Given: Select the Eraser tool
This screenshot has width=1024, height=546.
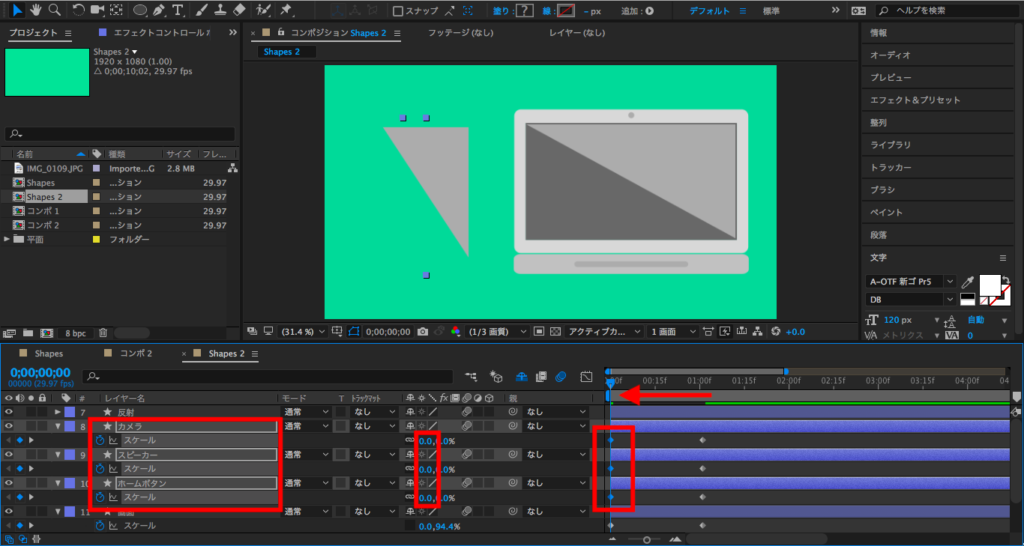Looking at the screenshot, I should [239, 10].
